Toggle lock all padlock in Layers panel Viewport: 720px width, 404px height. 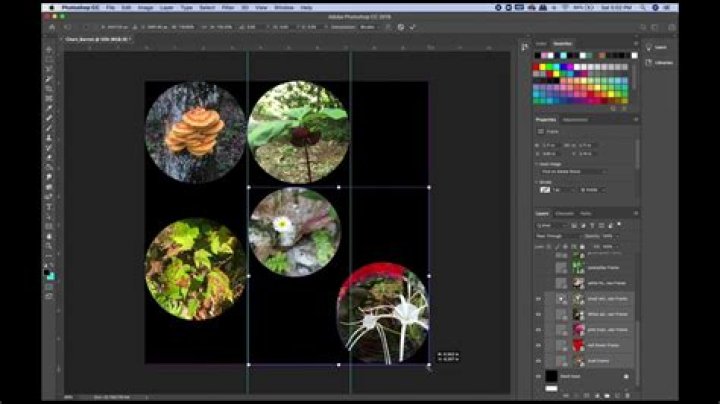[x=582, y=247]
